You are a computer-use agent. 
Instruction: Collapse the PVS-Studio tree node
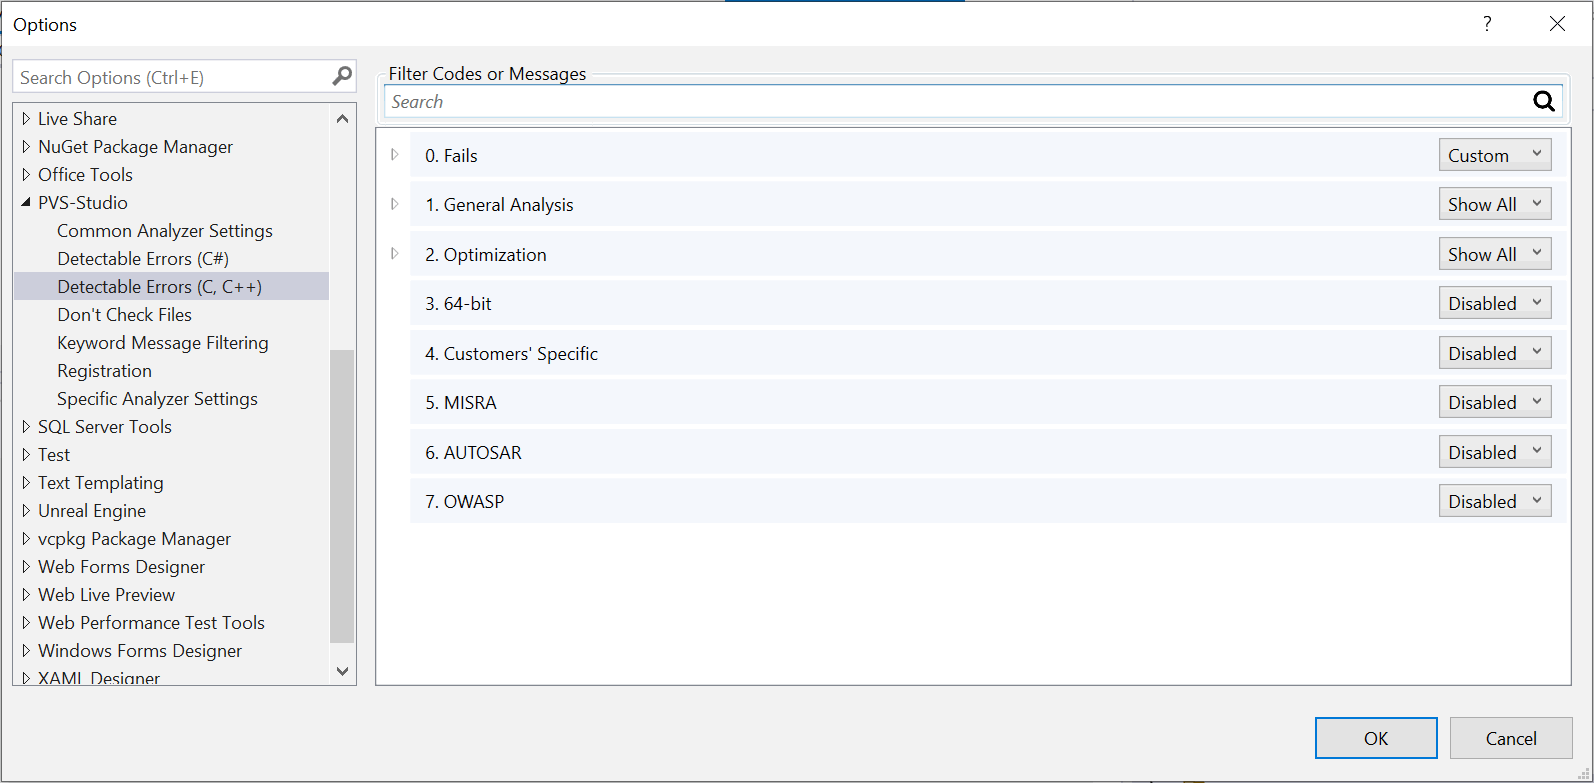pyautogui.click(x=26, y=202)
